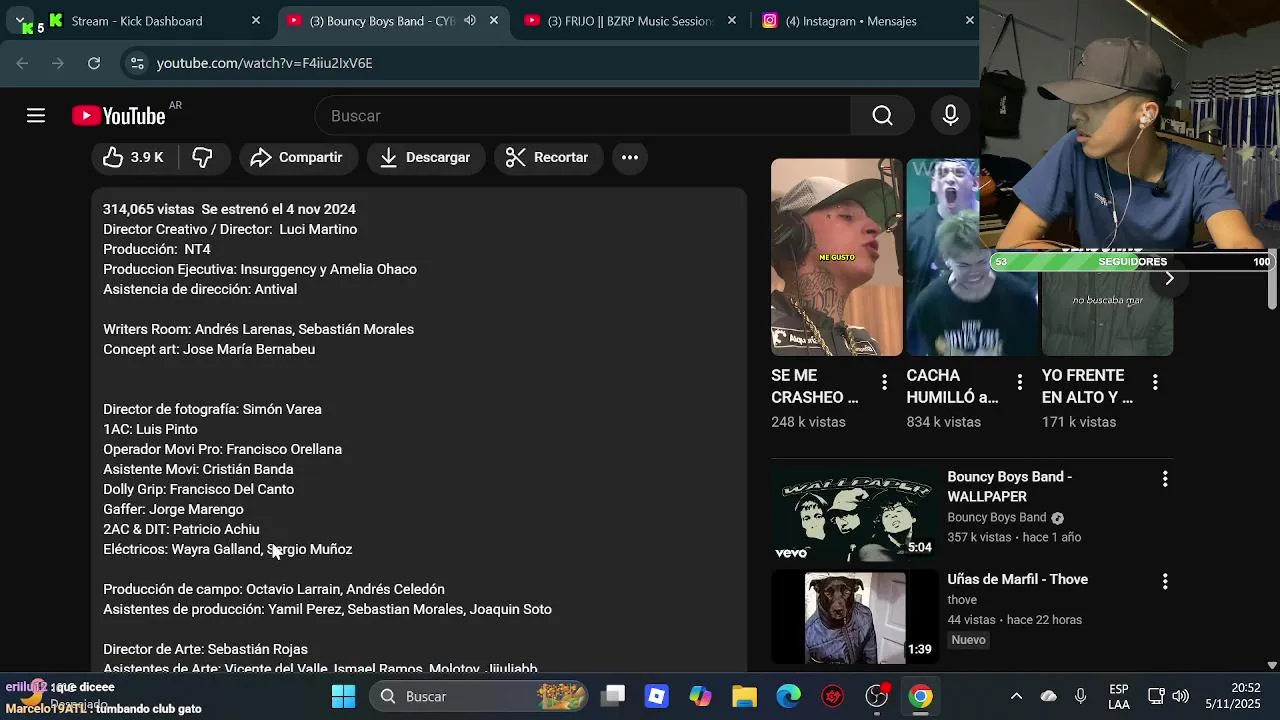
Task: Open options for YO FRENTE EN ALTO short
Action: coord(1155,382)
